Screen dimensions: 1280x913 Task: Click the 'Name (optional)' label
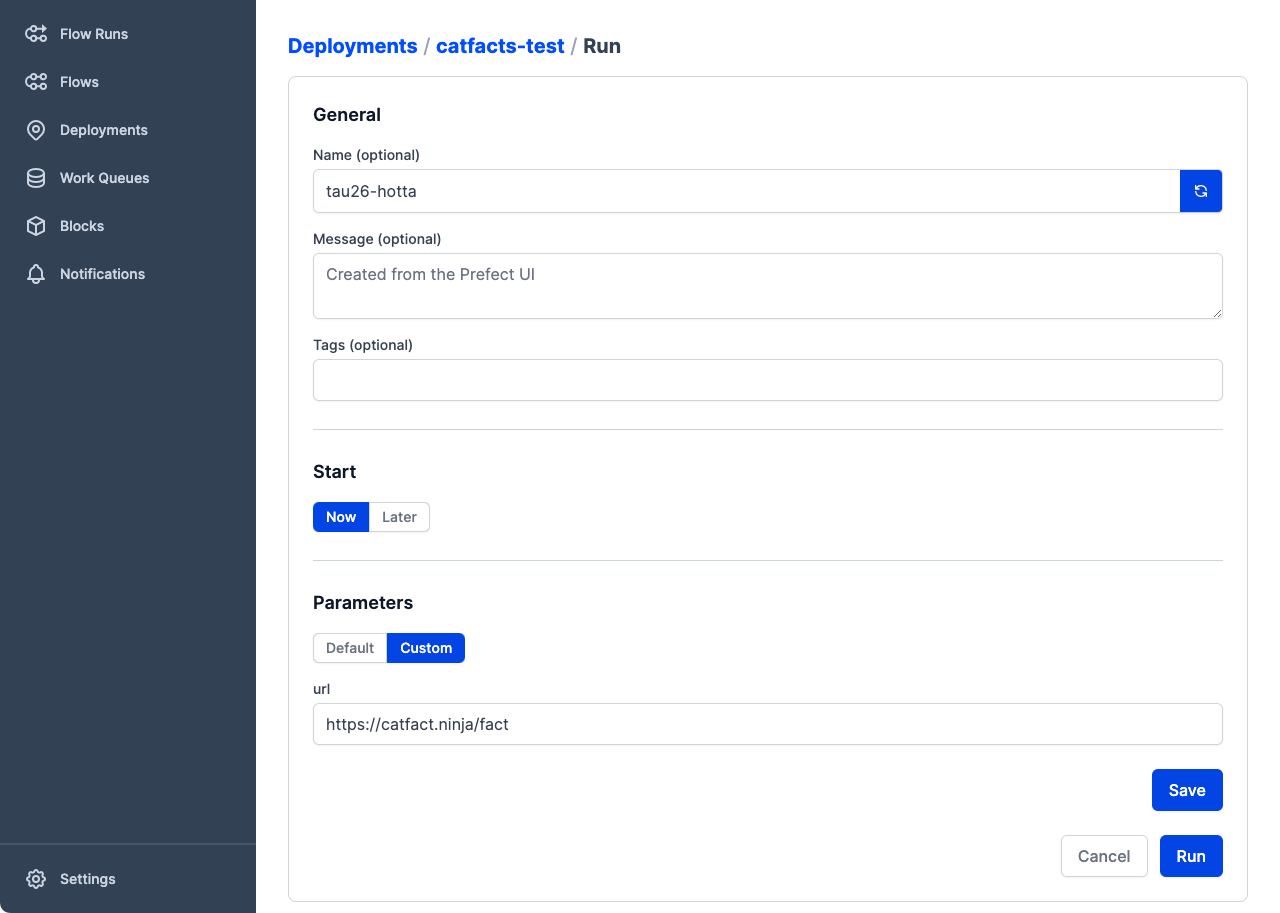tap(367, 155)
